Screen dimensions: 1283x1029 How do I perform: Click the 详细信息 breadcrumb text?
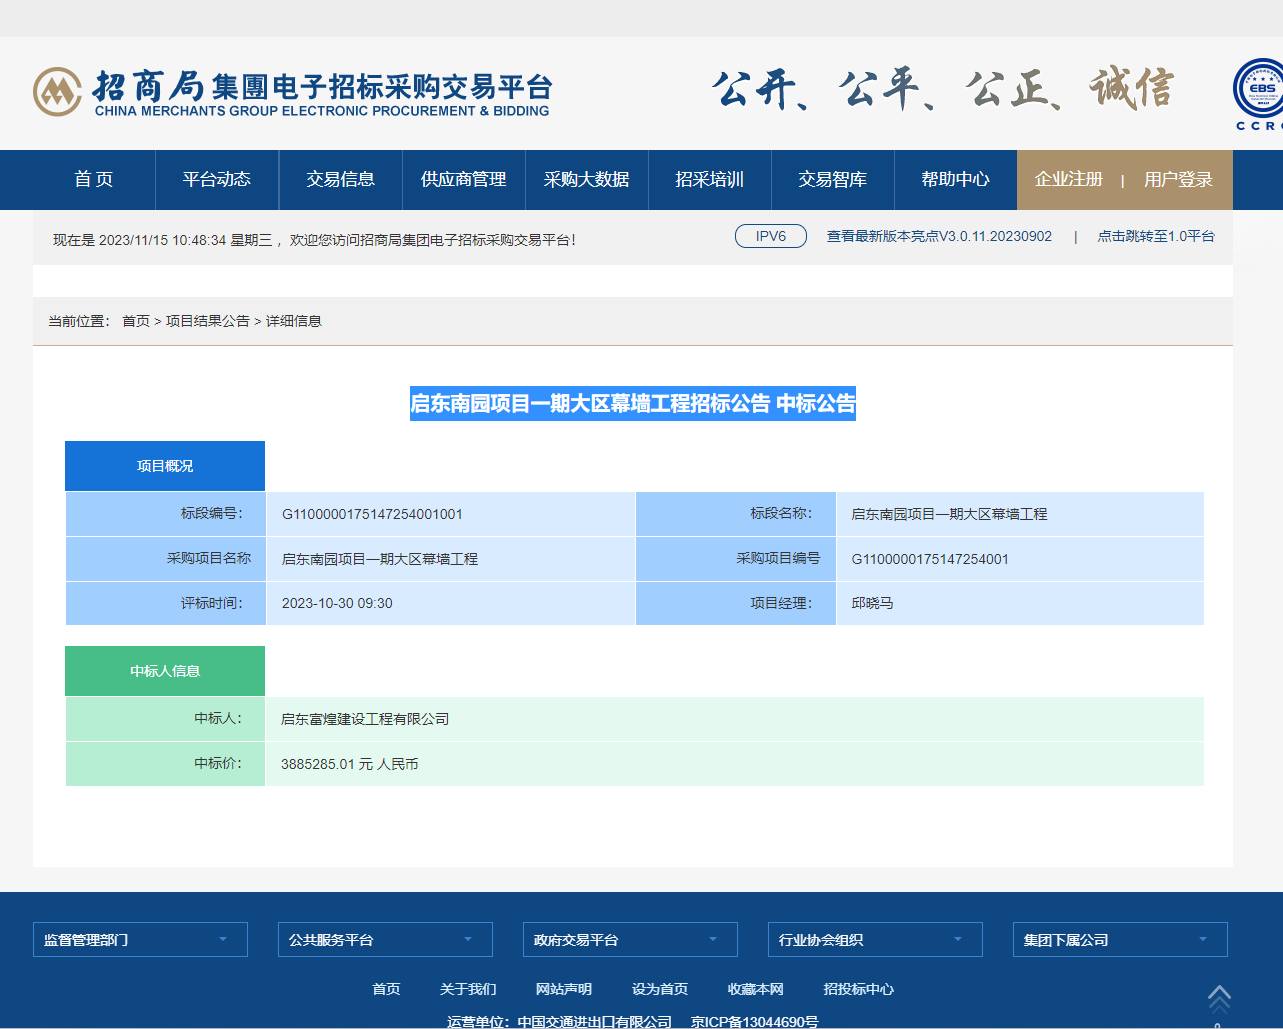click(293, 321)
